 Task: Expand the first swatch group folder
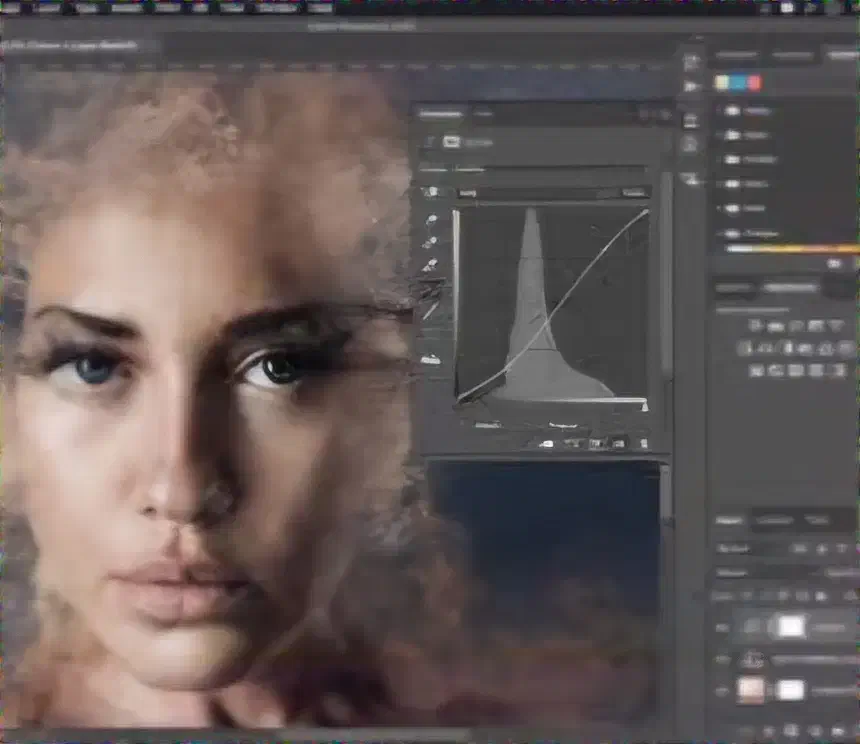[721, 111]
